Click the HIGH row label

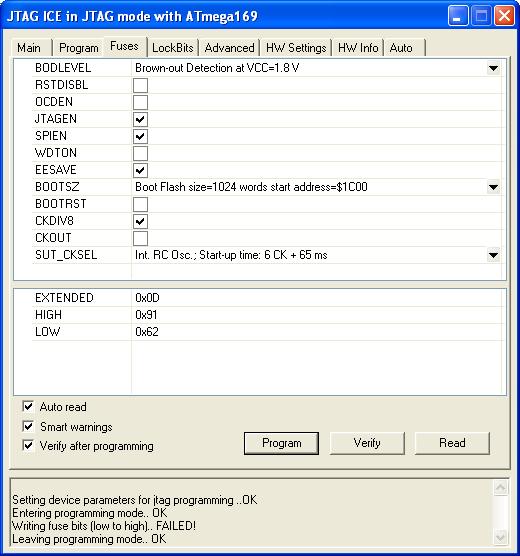[49, 315]
